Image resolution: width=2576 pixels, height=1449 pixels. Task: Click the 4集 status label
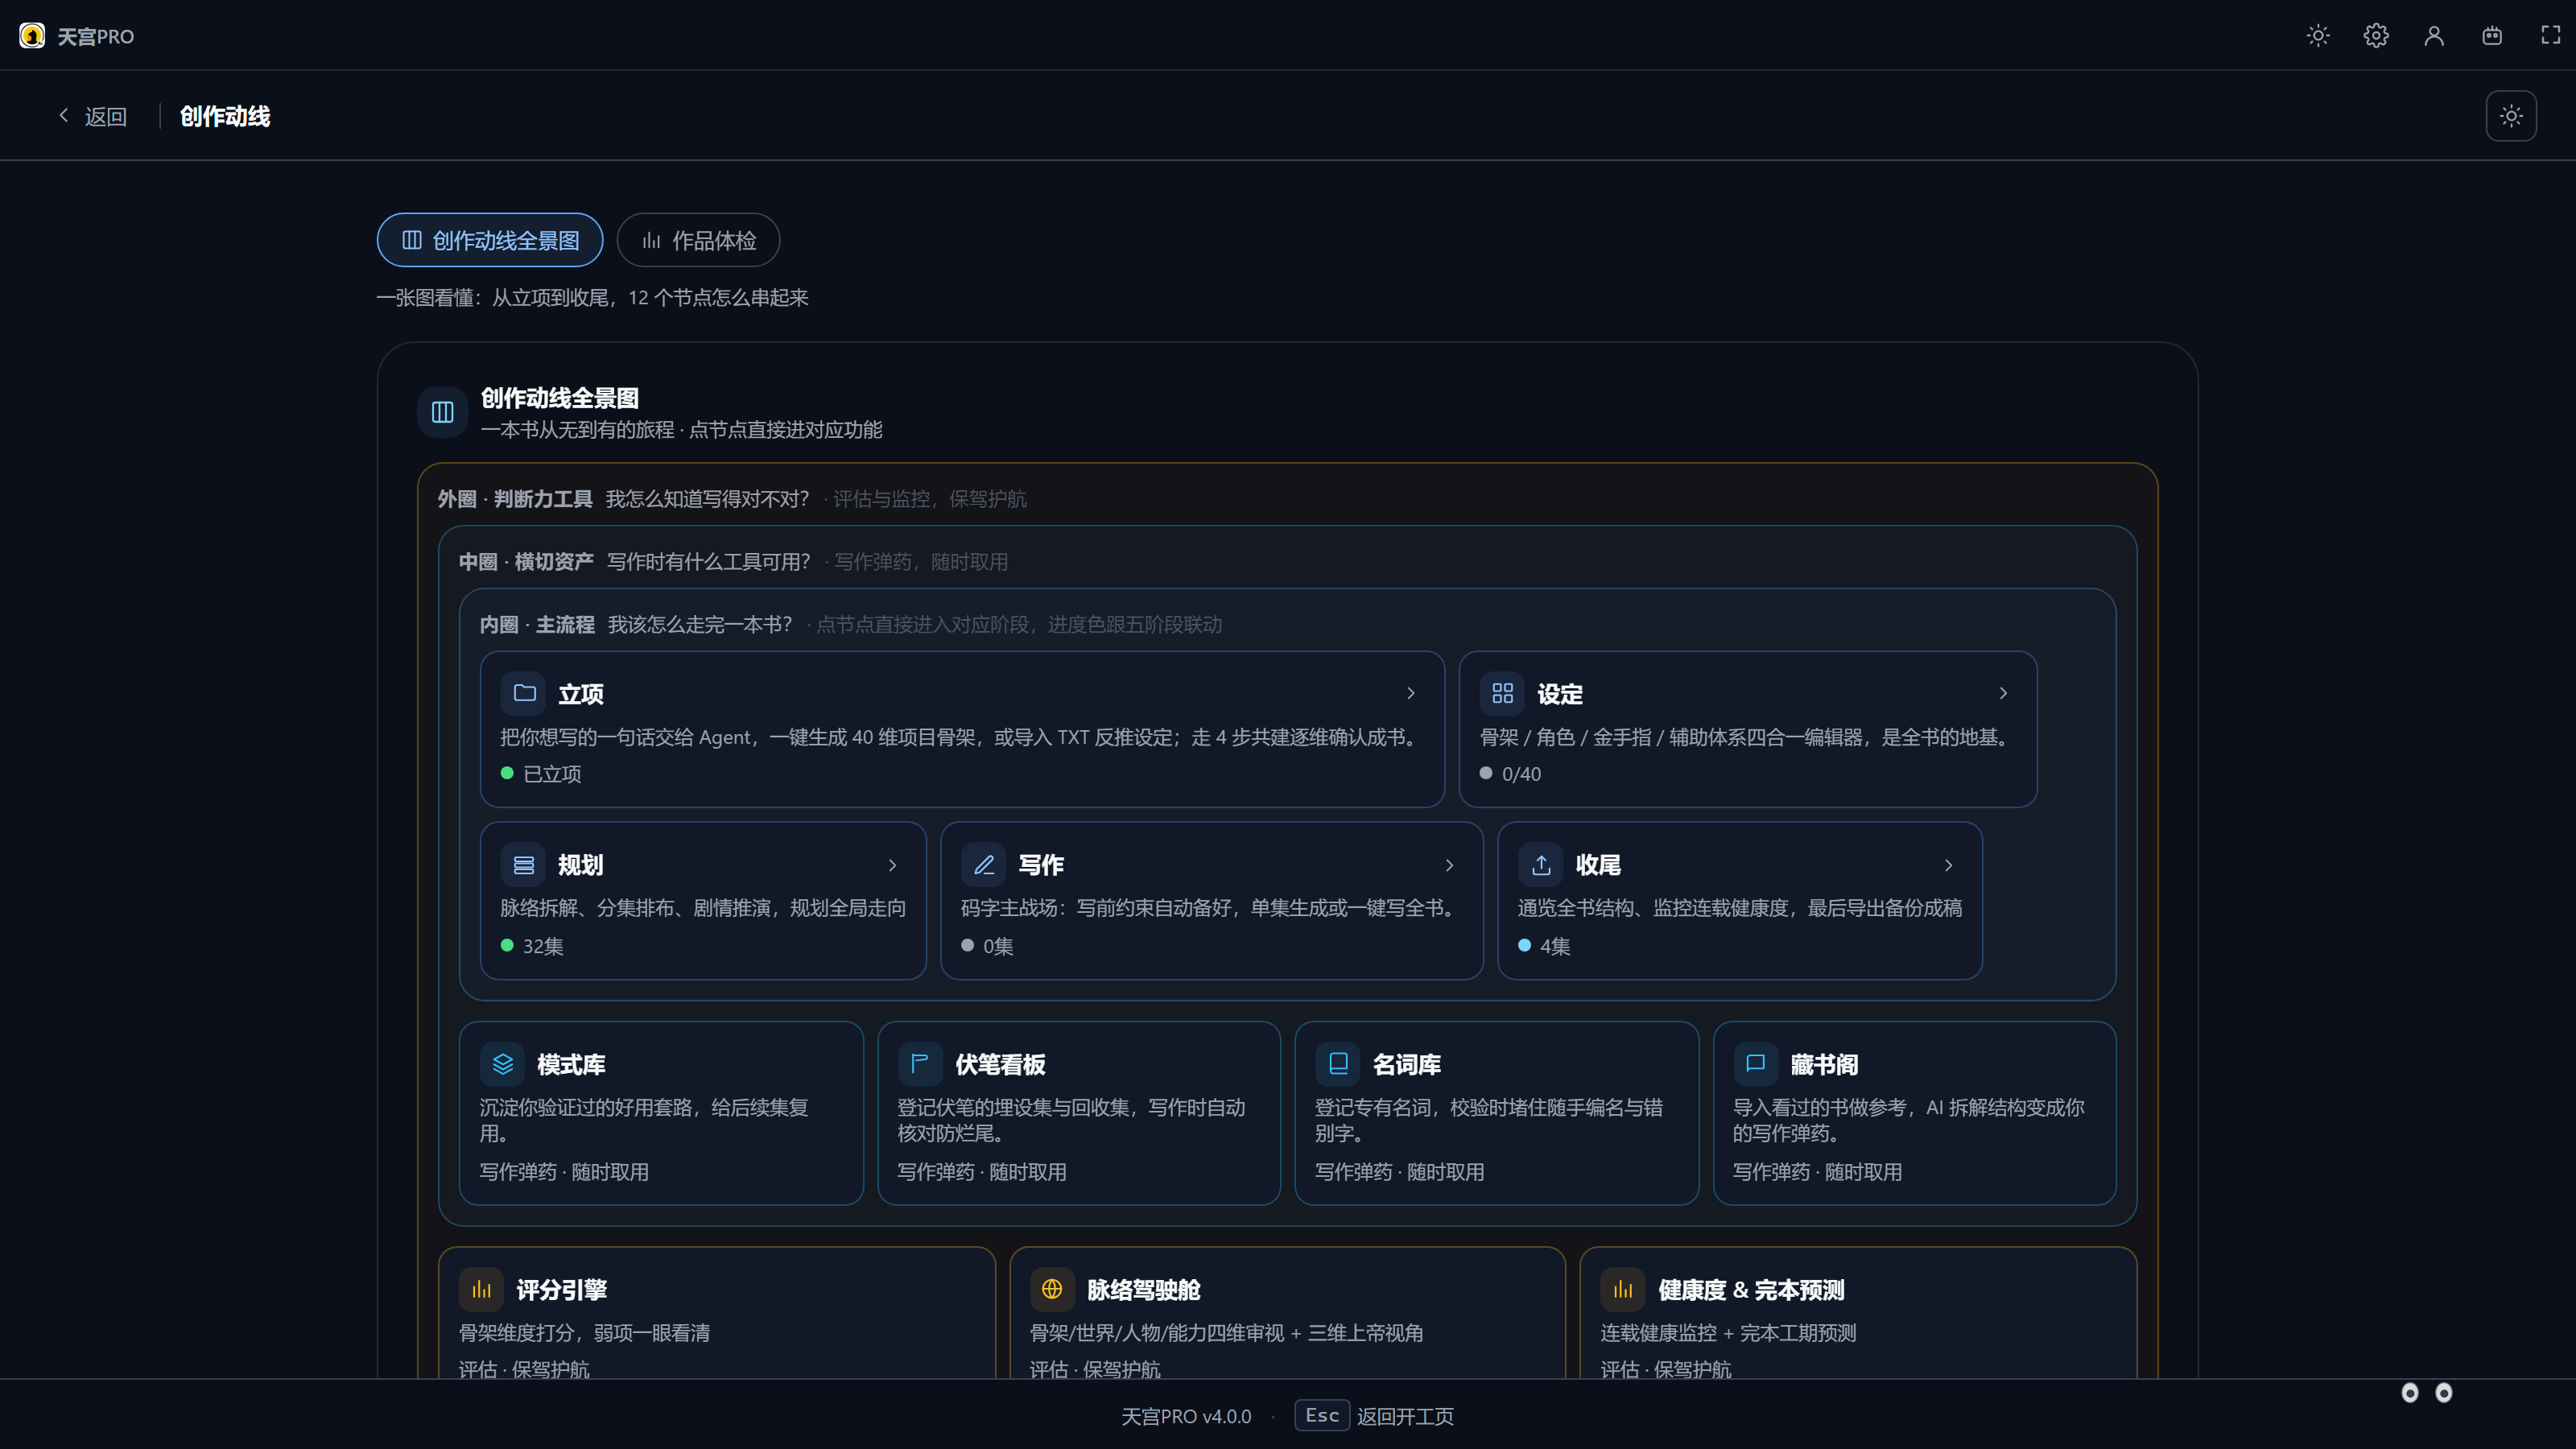pyautogui.click(x=1555, y=946)
